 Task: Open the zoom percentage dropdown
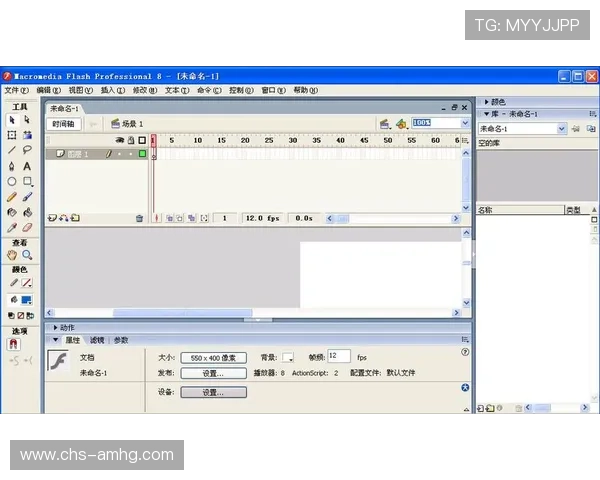pos(465,123)
